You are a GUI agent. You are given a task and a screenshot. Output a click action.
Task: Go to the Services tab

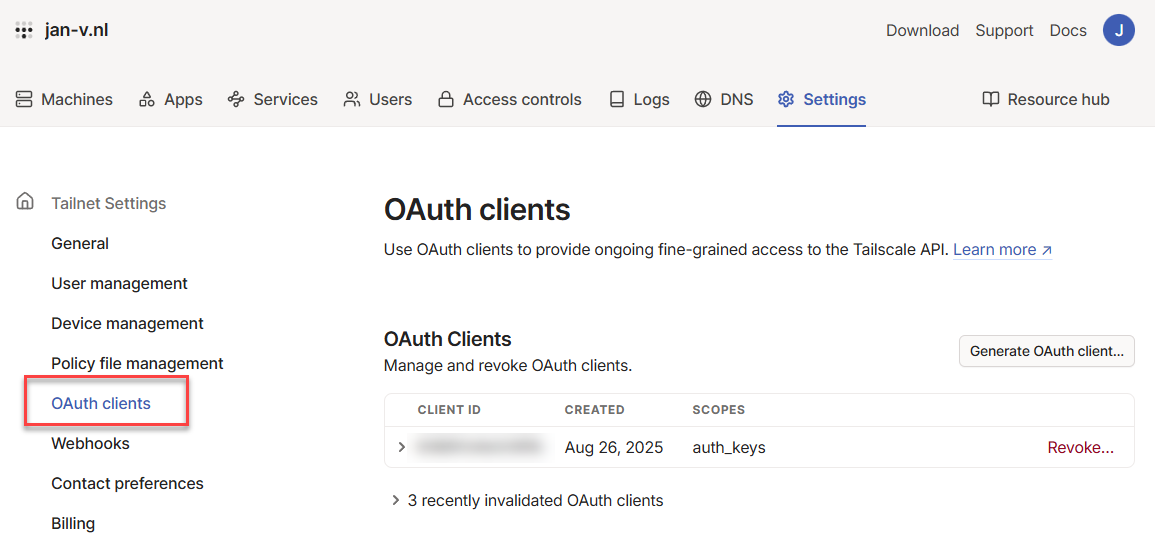(x=273, y=99)
